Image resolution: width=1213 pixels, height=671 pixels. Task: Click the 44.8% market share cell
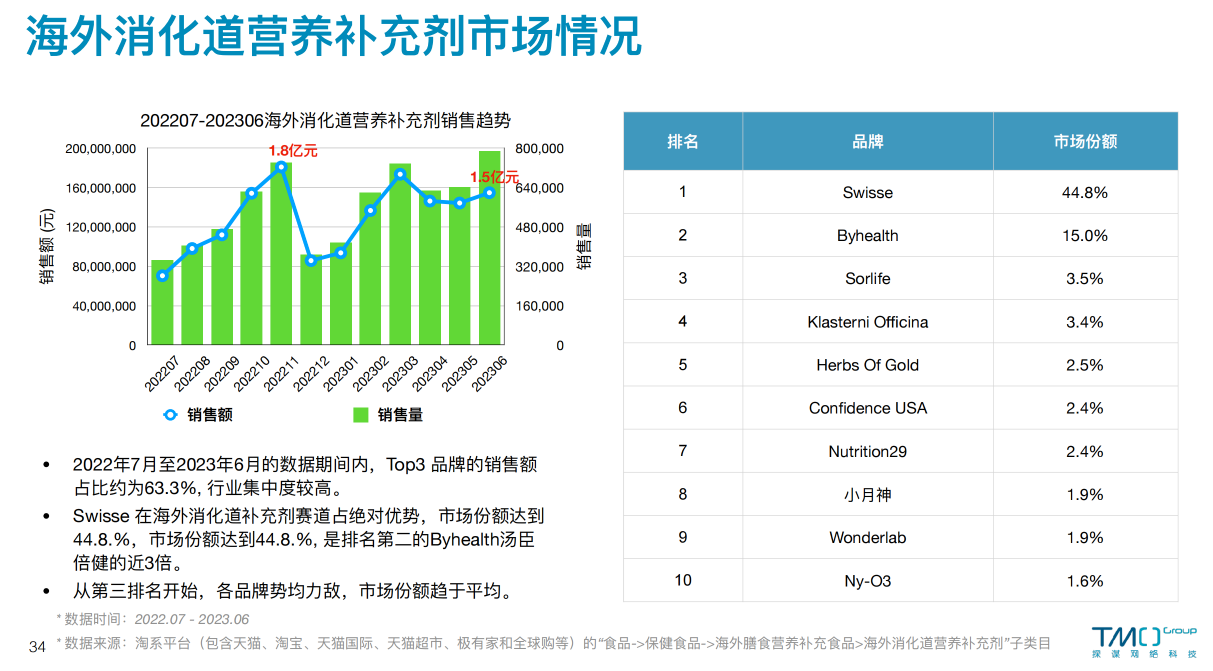(x=1085, y=192)
